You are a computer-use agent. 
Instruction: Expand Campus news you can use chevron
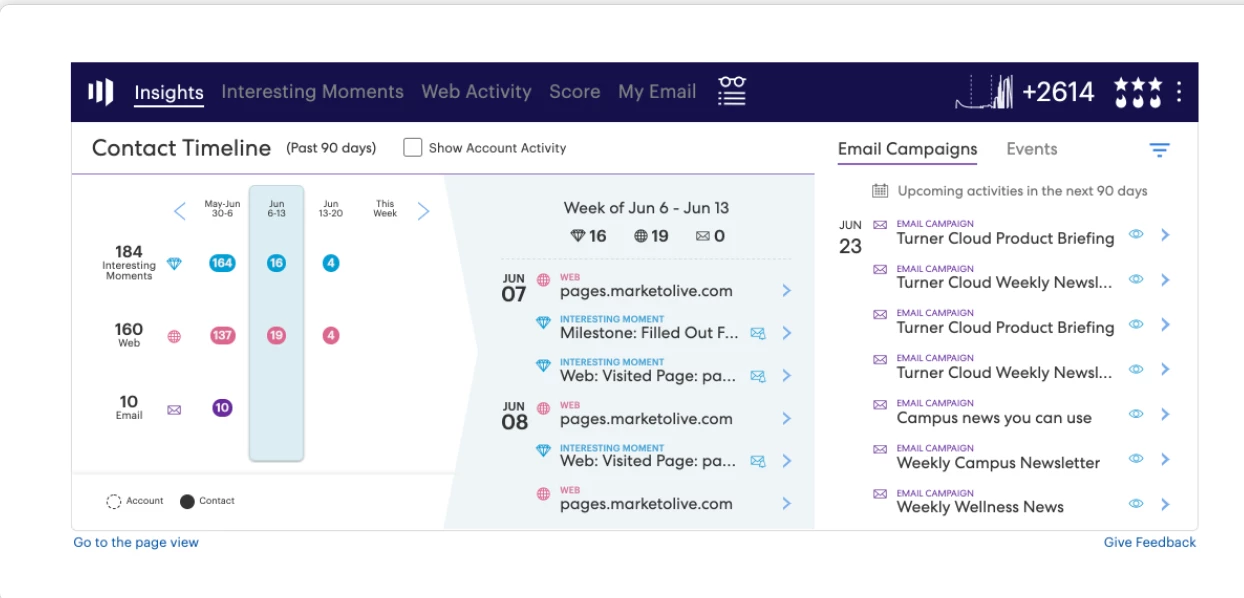click(1165, 414)
